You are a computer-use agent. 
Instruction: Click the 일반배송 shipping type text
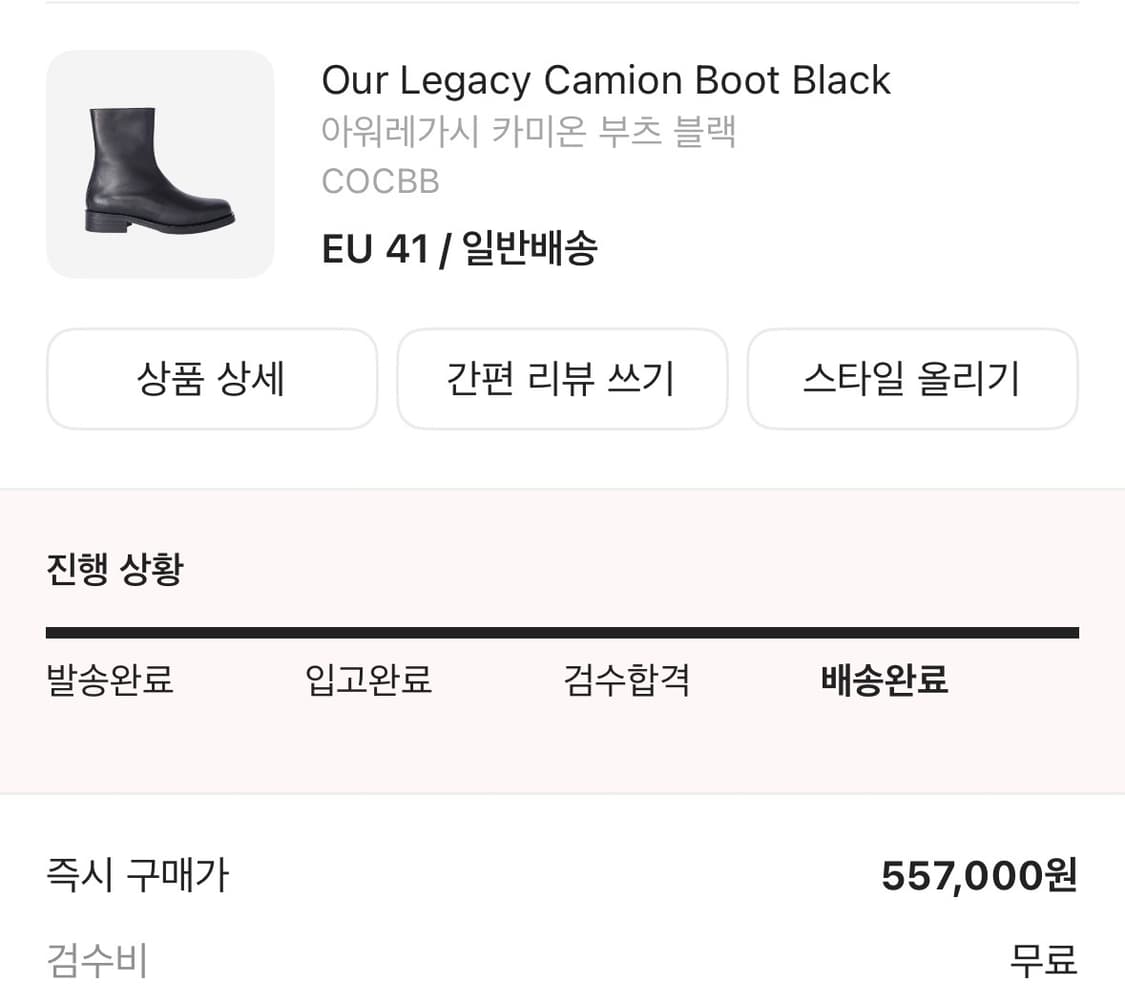[x=530, y=249]
